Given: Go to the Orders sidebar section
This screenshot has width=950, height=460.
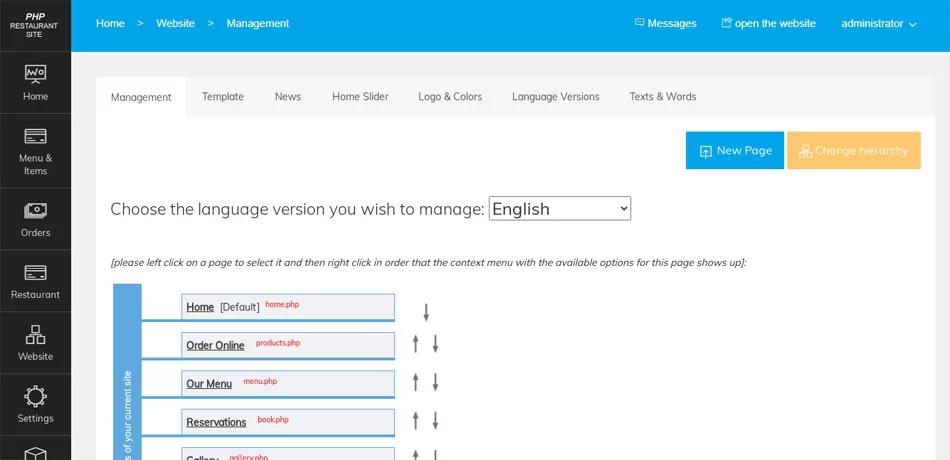Looking at the screenshot, I should coord(35,219).
